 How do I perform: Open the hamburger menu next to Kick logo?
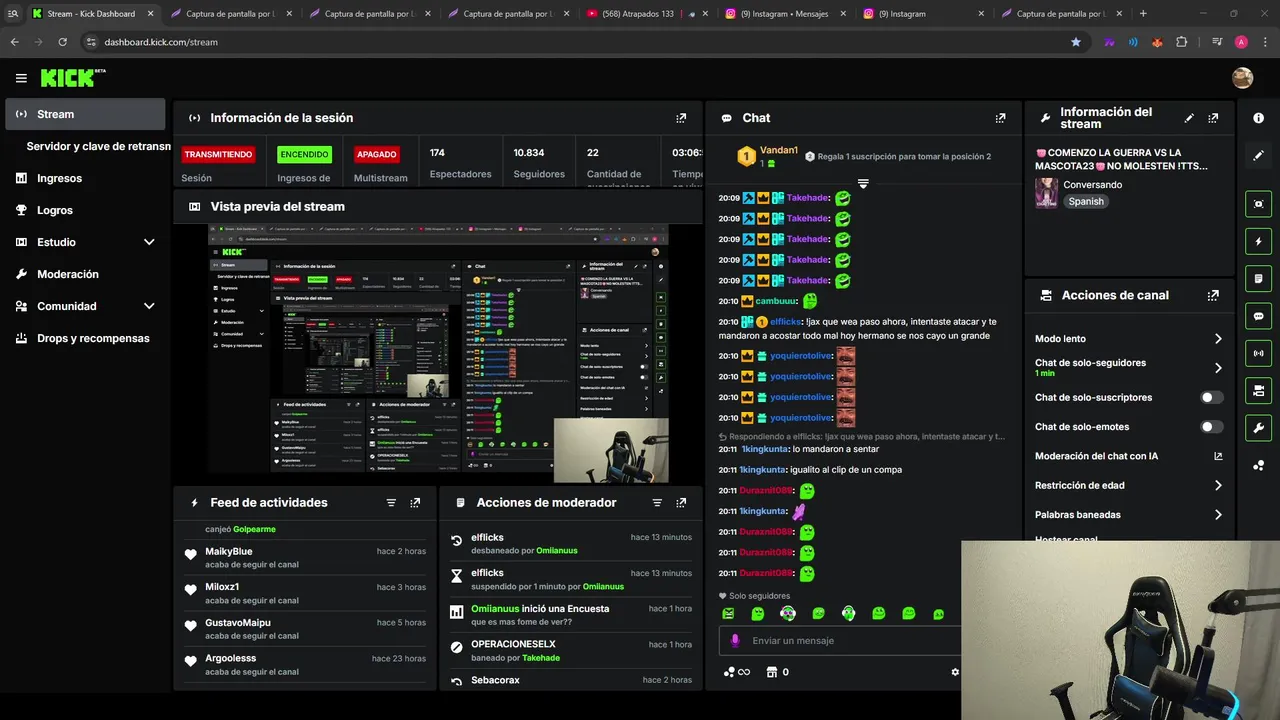tap(21, 78)
